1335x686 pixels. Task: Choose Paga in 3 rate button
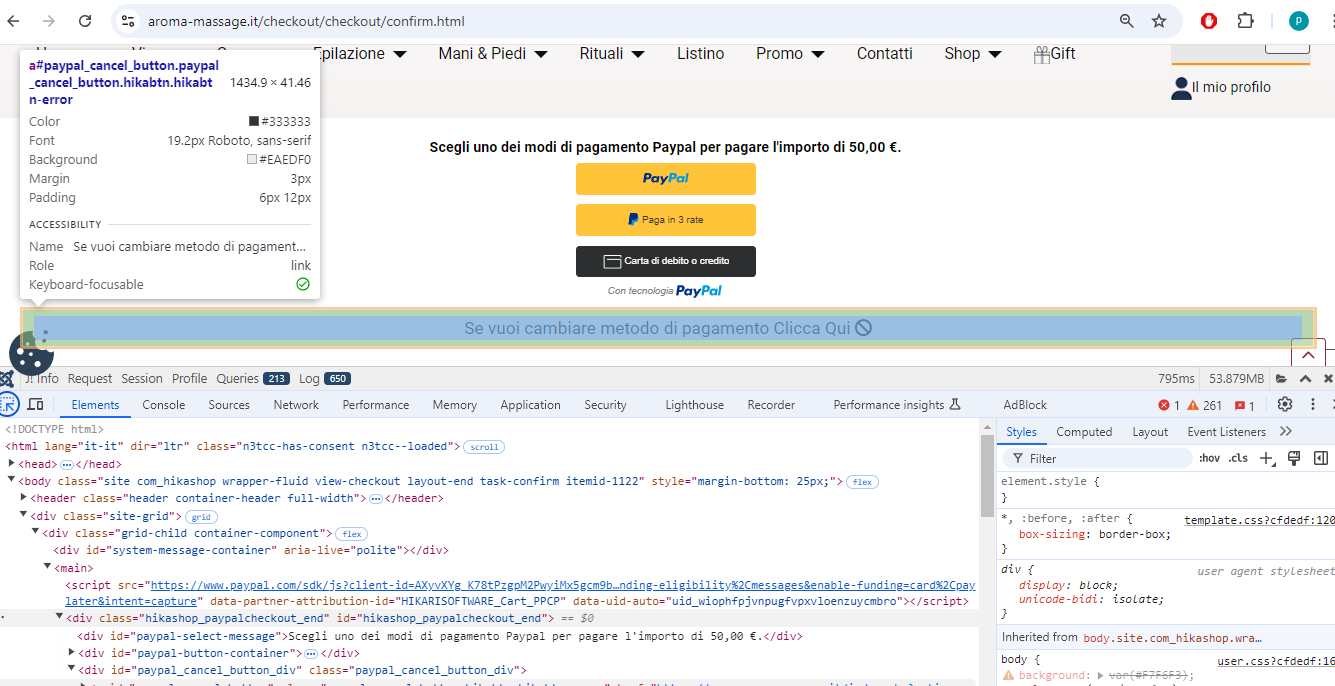pos(666,219)
